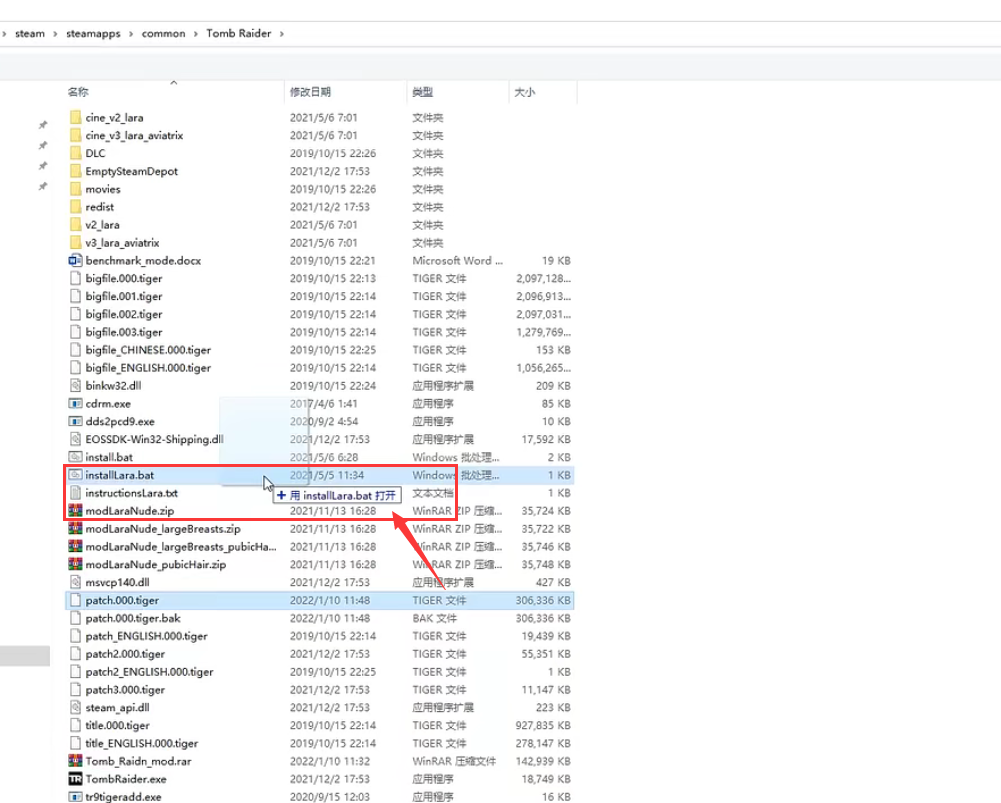Open the chevron after common breadcrumb

coord(195,33)
